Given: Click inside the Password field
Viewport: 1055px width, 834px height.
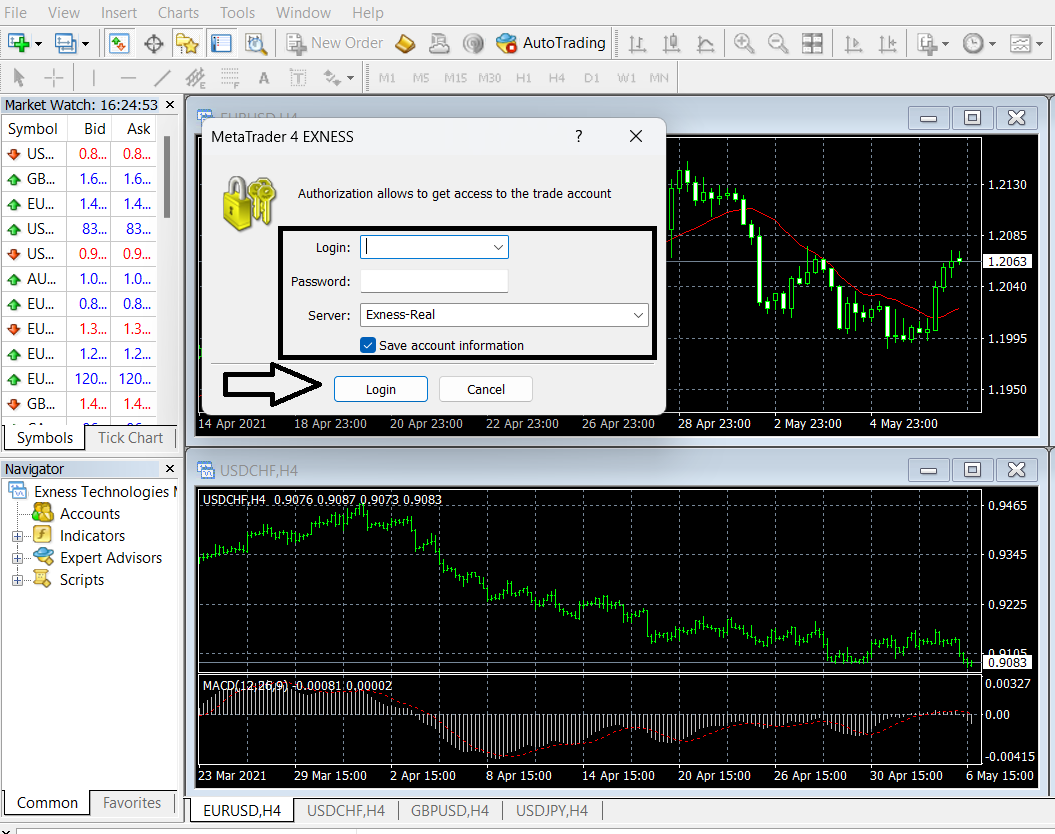Looking at the screenshot, I should coord(434,281).
